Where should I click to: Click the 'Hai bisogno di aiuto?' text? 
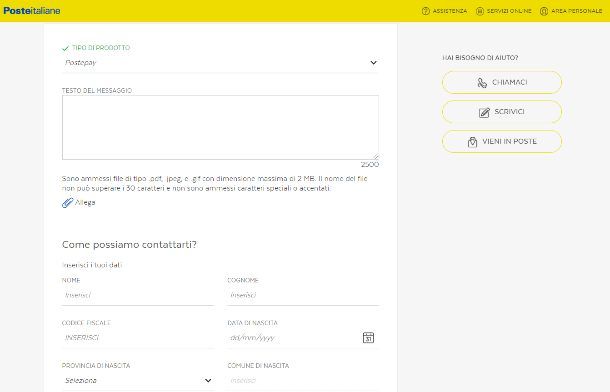point(480,58)
